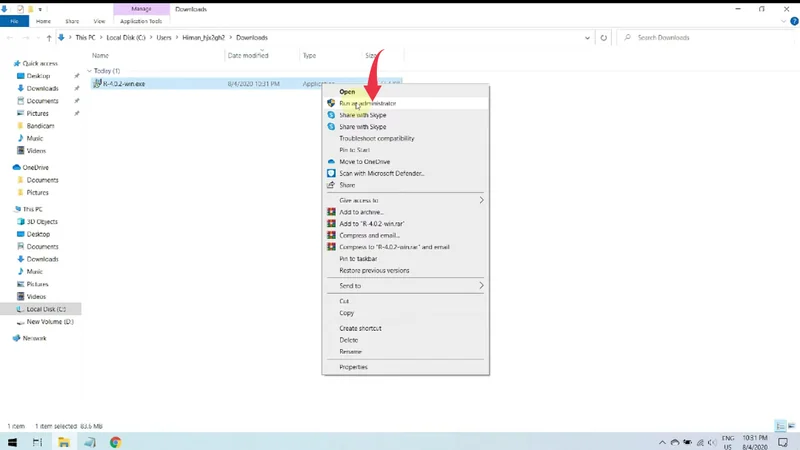
Task: Click the Run as administrator shield icon
Action: pos(331,103)
